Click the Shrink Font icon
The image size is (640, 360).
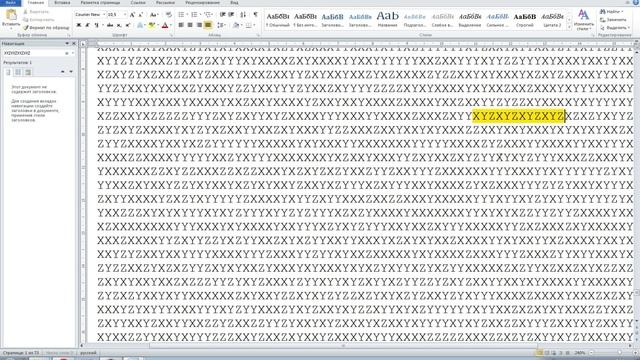140,15
